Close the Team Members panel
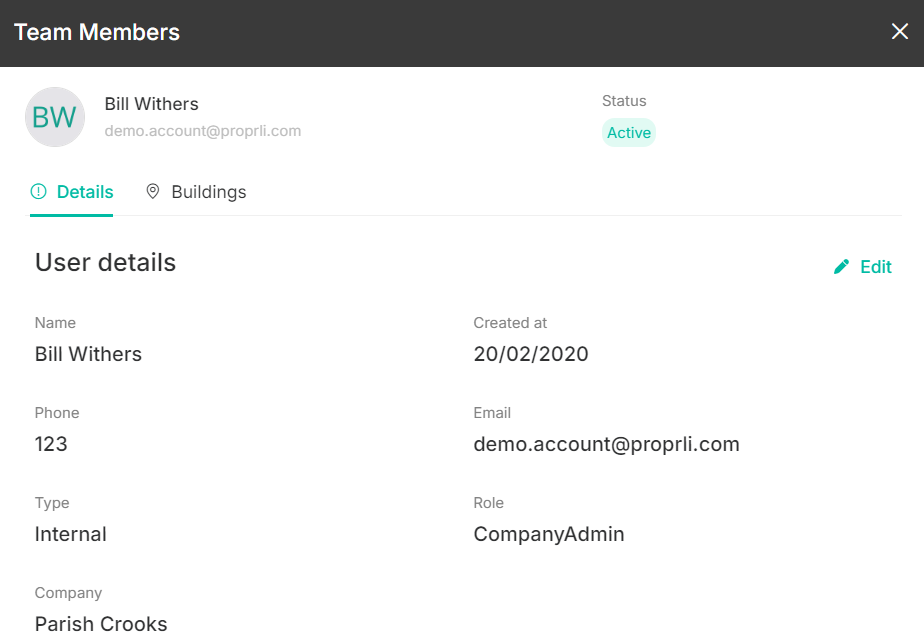 [899, 32]
